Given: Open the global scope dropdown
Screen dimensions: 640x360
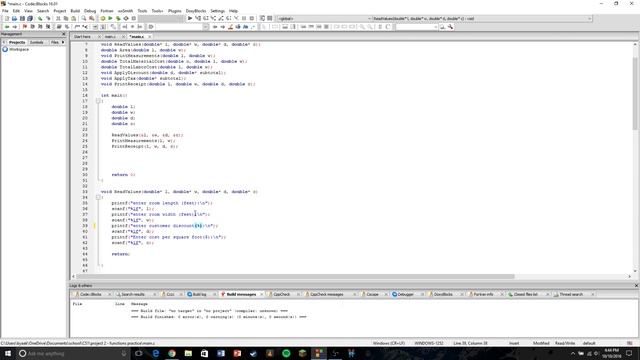Looking at the screenshot, I should point(369,19).
